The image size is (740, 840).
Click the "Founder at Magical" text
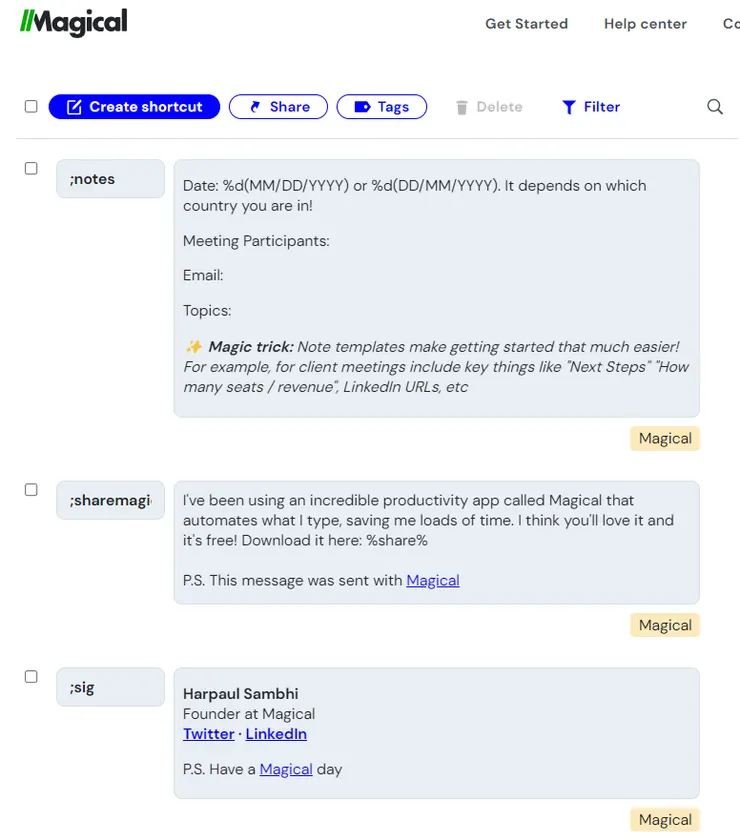[249, 714]
